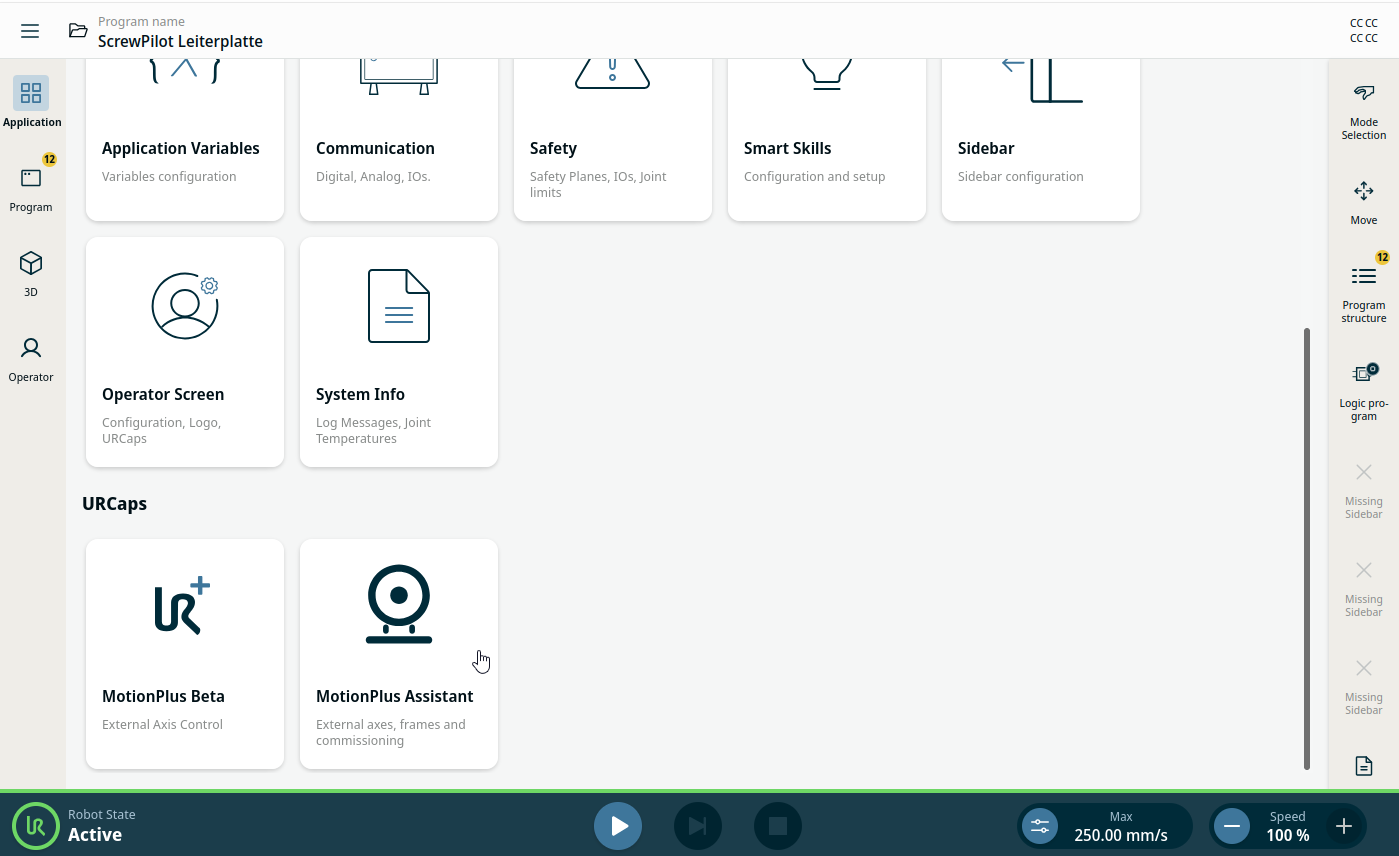Open Mode Selection in right sidebar
The height and width of the screenshot is (856, 1399).
tap(1364, 112)
